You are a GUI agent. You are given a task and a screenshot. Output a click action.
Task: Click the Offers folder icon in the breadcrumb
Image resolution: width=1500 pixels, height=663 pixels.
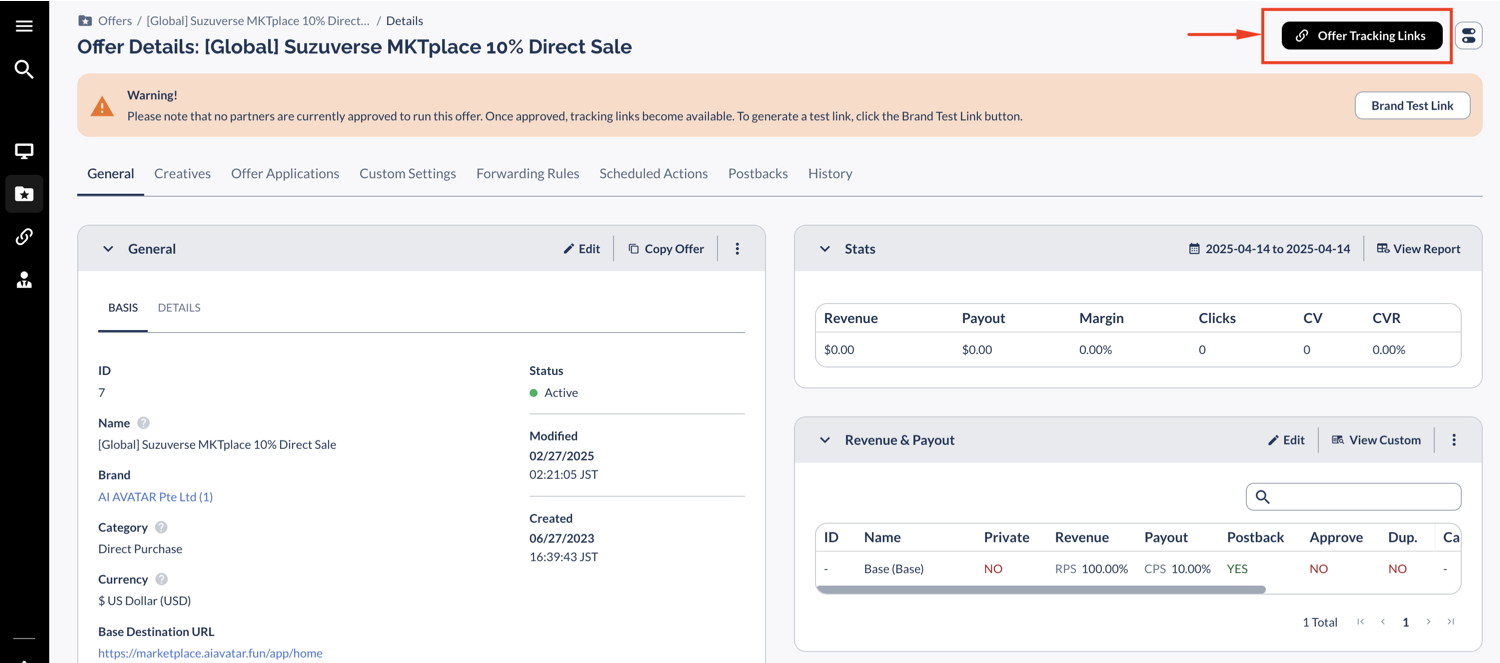click(x=85, y=21)
